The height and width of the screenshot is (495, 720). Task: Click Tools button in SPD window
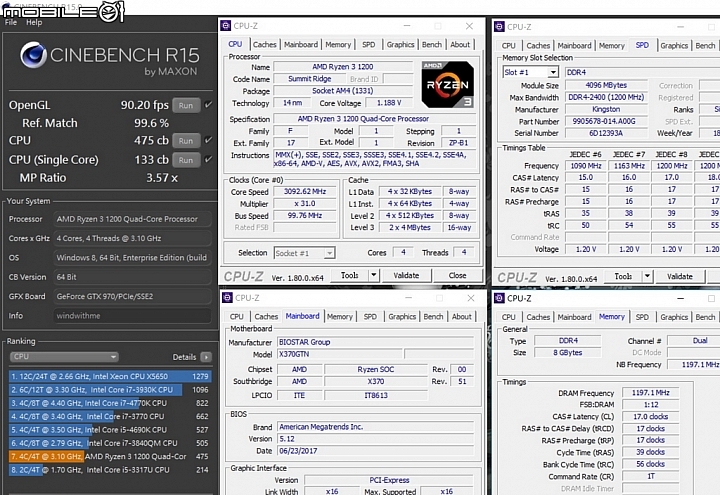click(x=623, y=276)
